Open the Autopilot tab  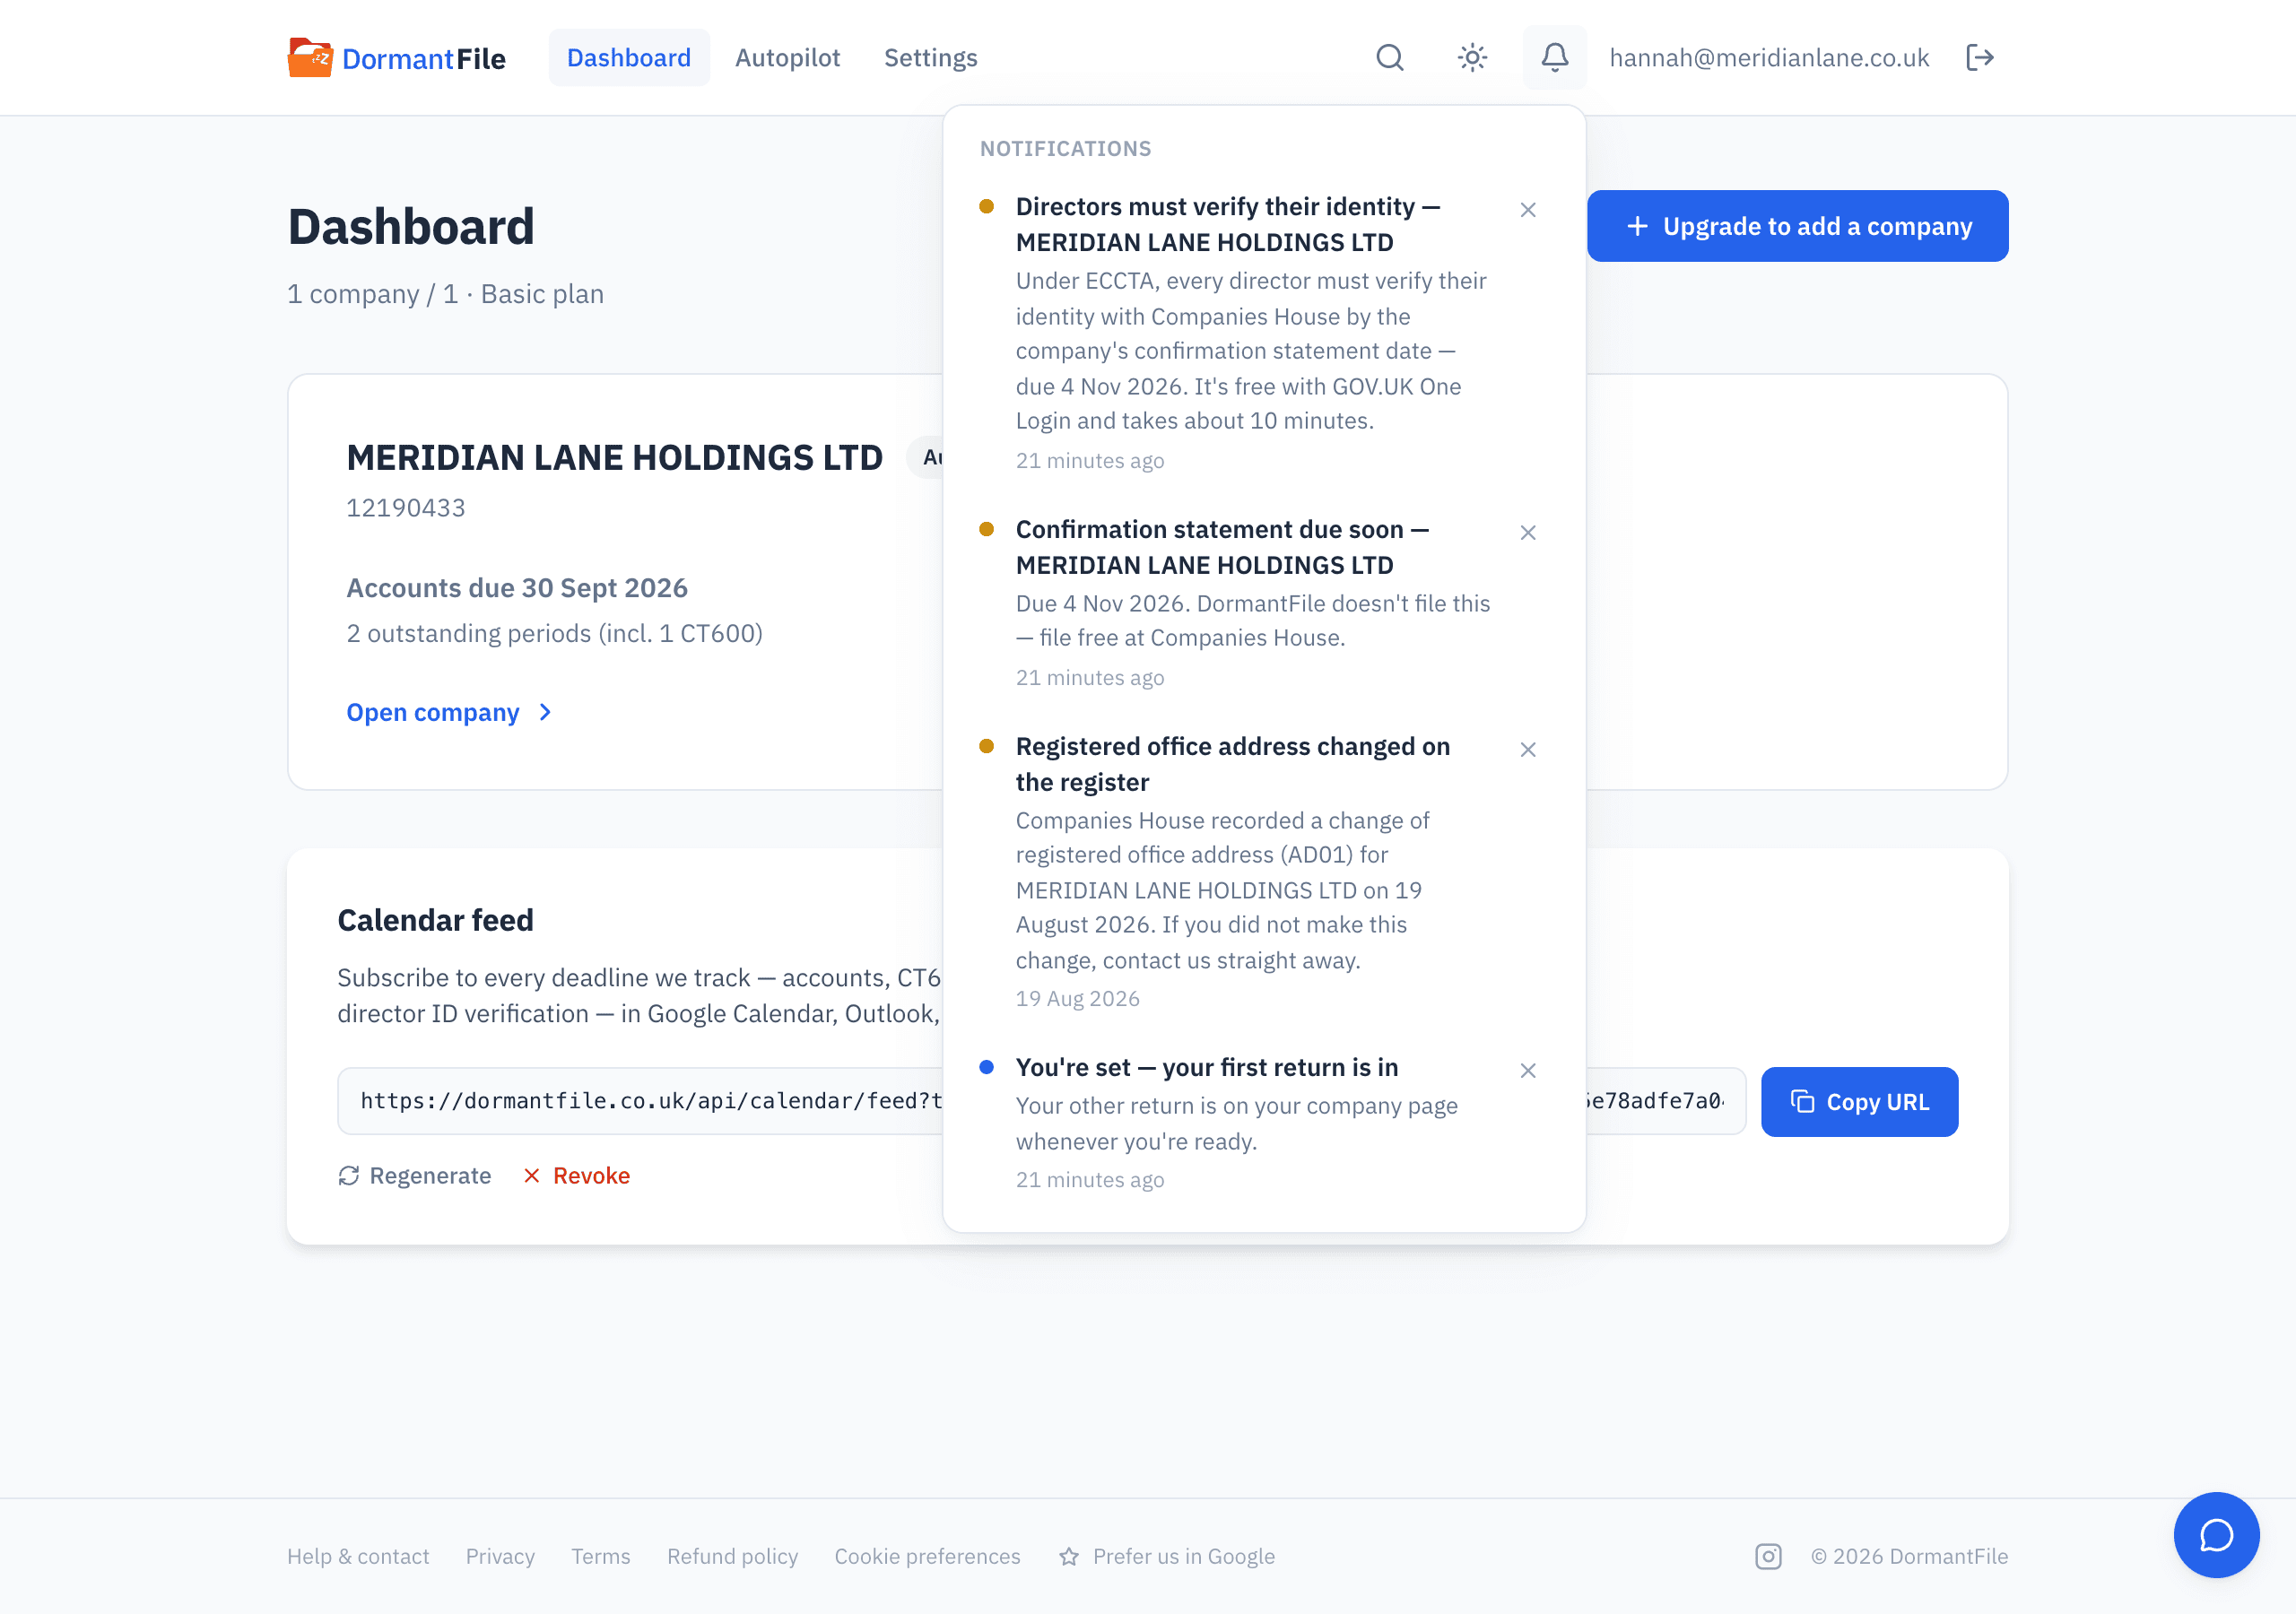[787, 58]
